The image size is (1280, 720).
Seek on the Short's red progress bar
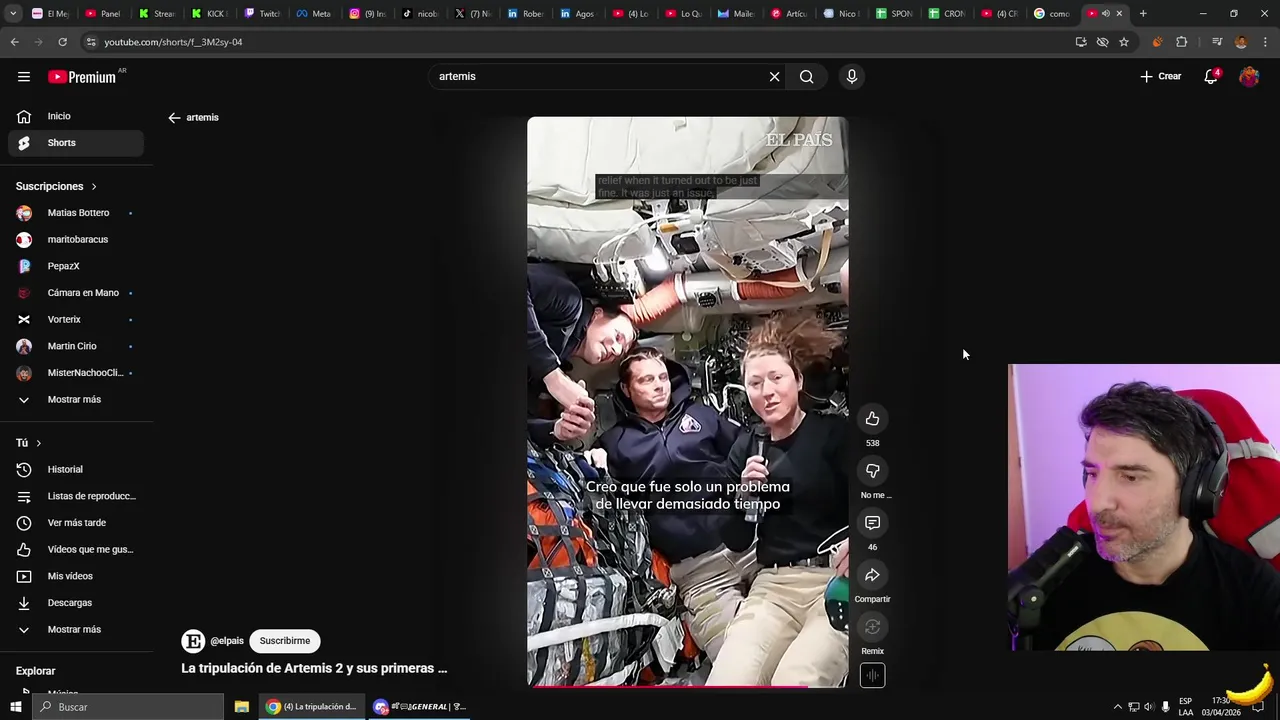pyautogui.click(x=687, y=686)
